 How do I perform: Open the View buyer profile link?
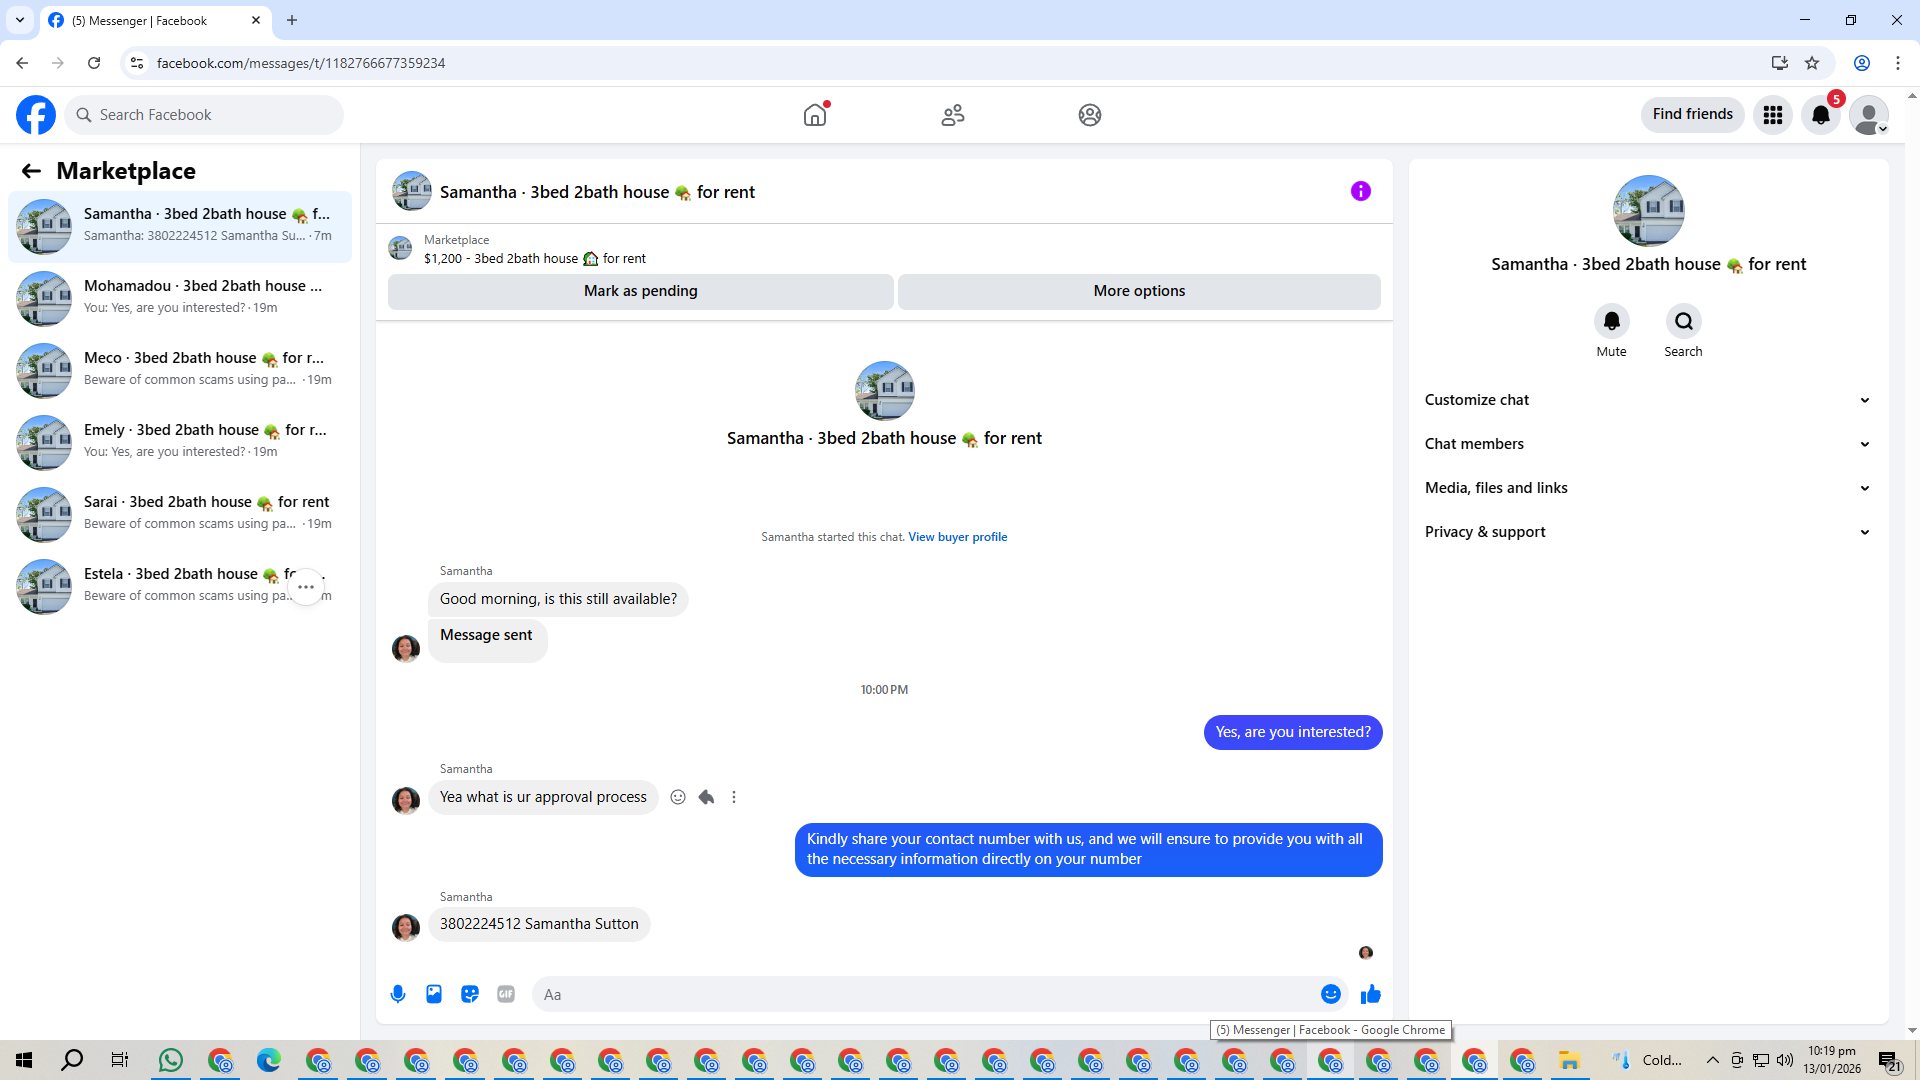[957, 537]
